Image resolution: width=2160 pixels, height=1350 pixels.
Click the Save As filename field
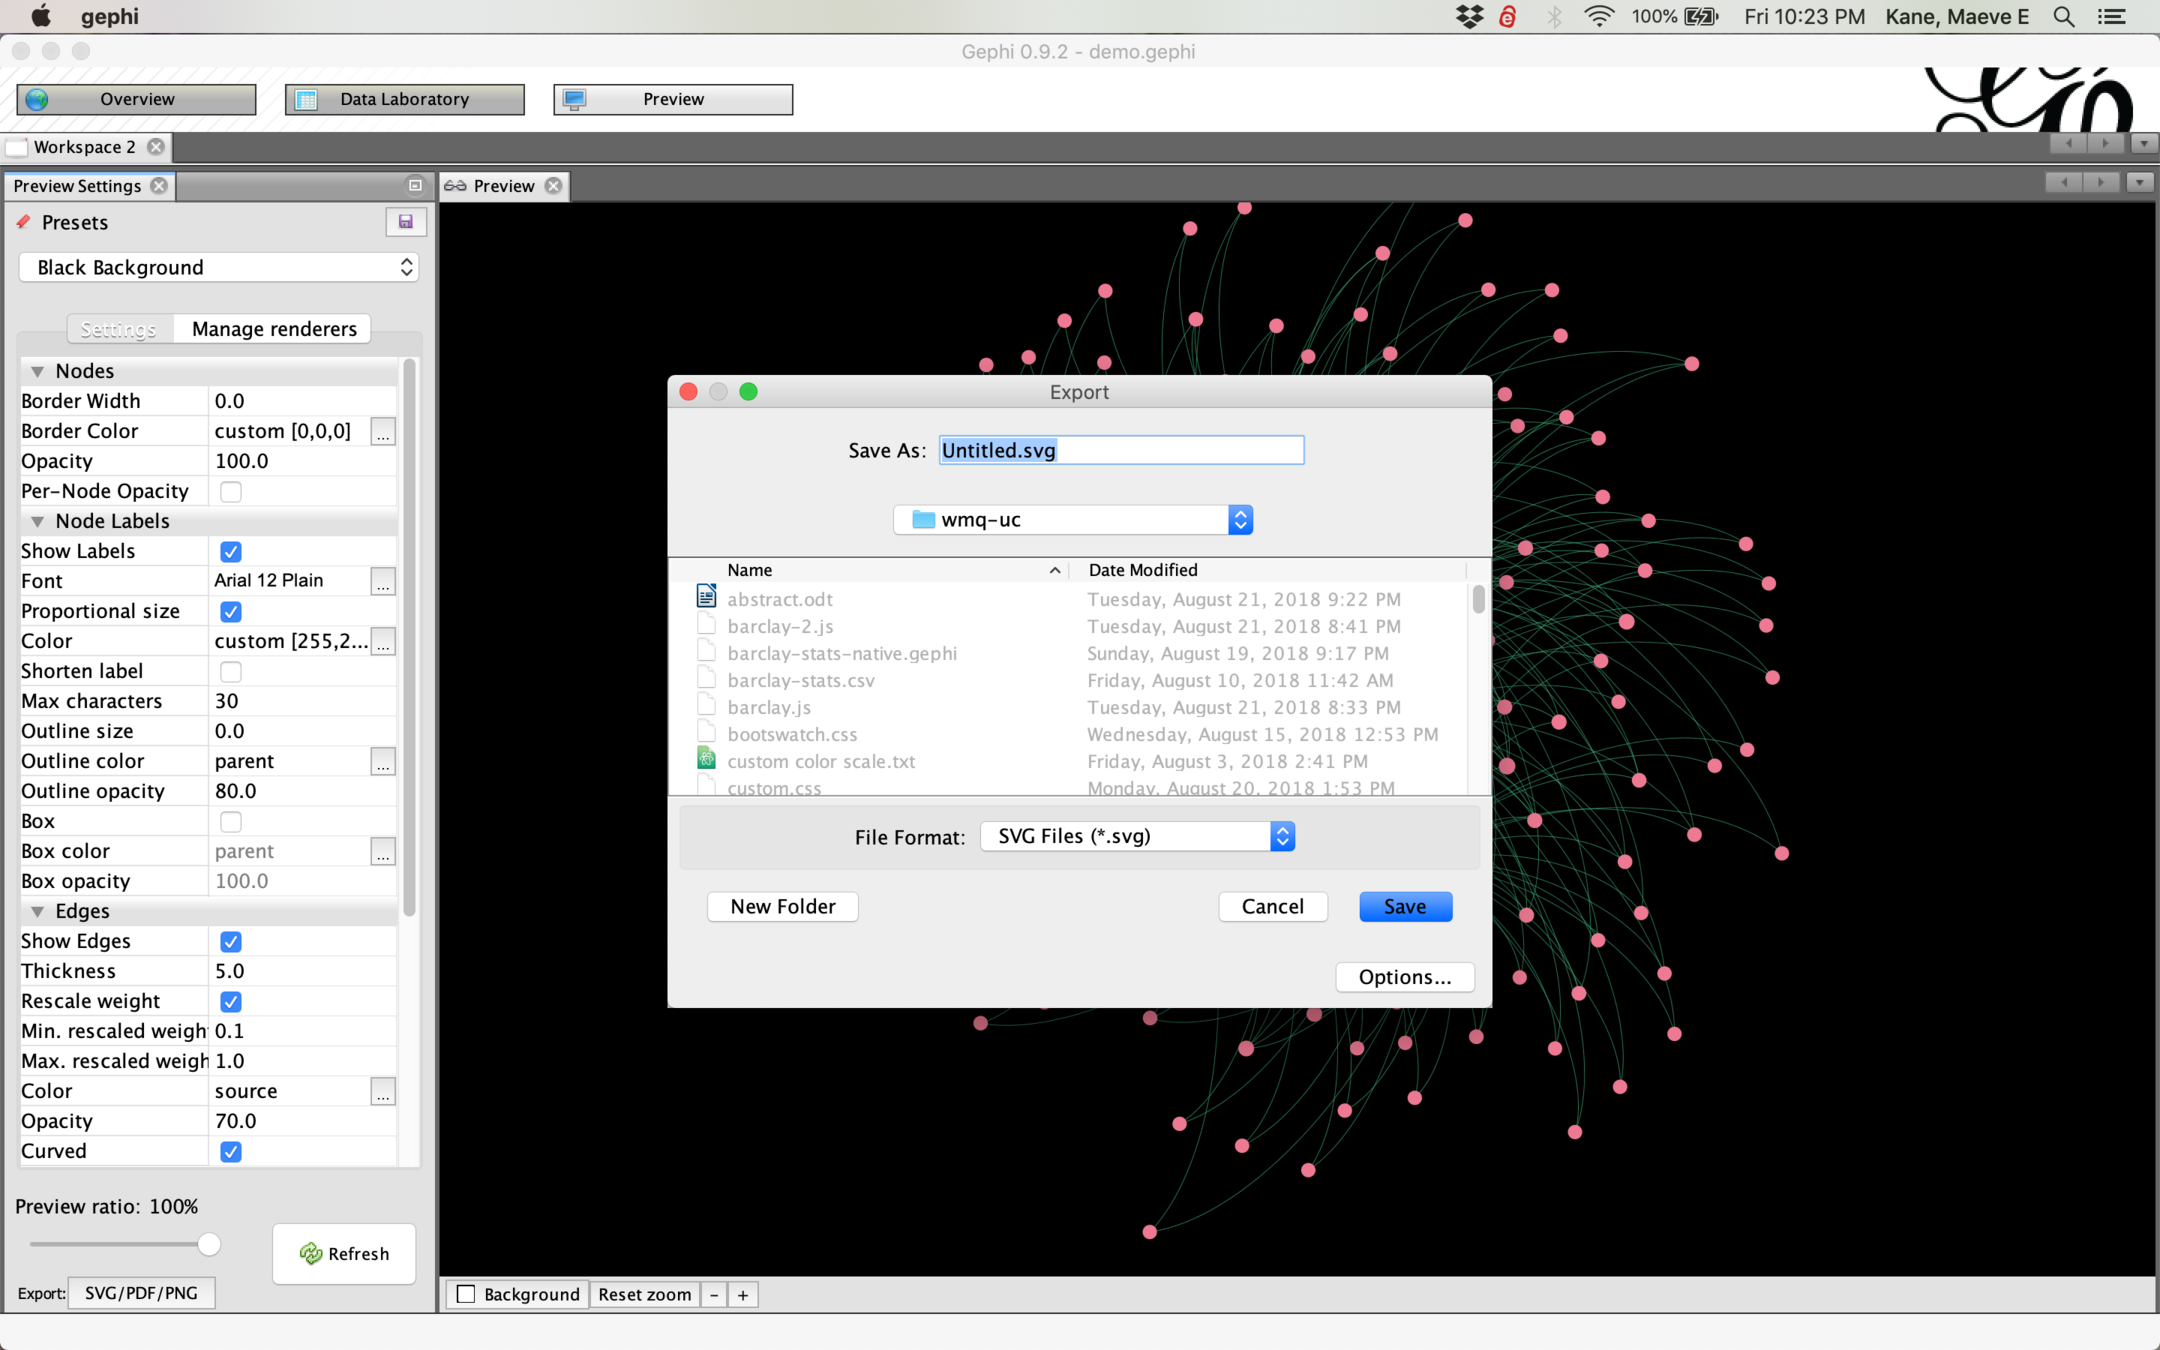[x=1121, y=450]
